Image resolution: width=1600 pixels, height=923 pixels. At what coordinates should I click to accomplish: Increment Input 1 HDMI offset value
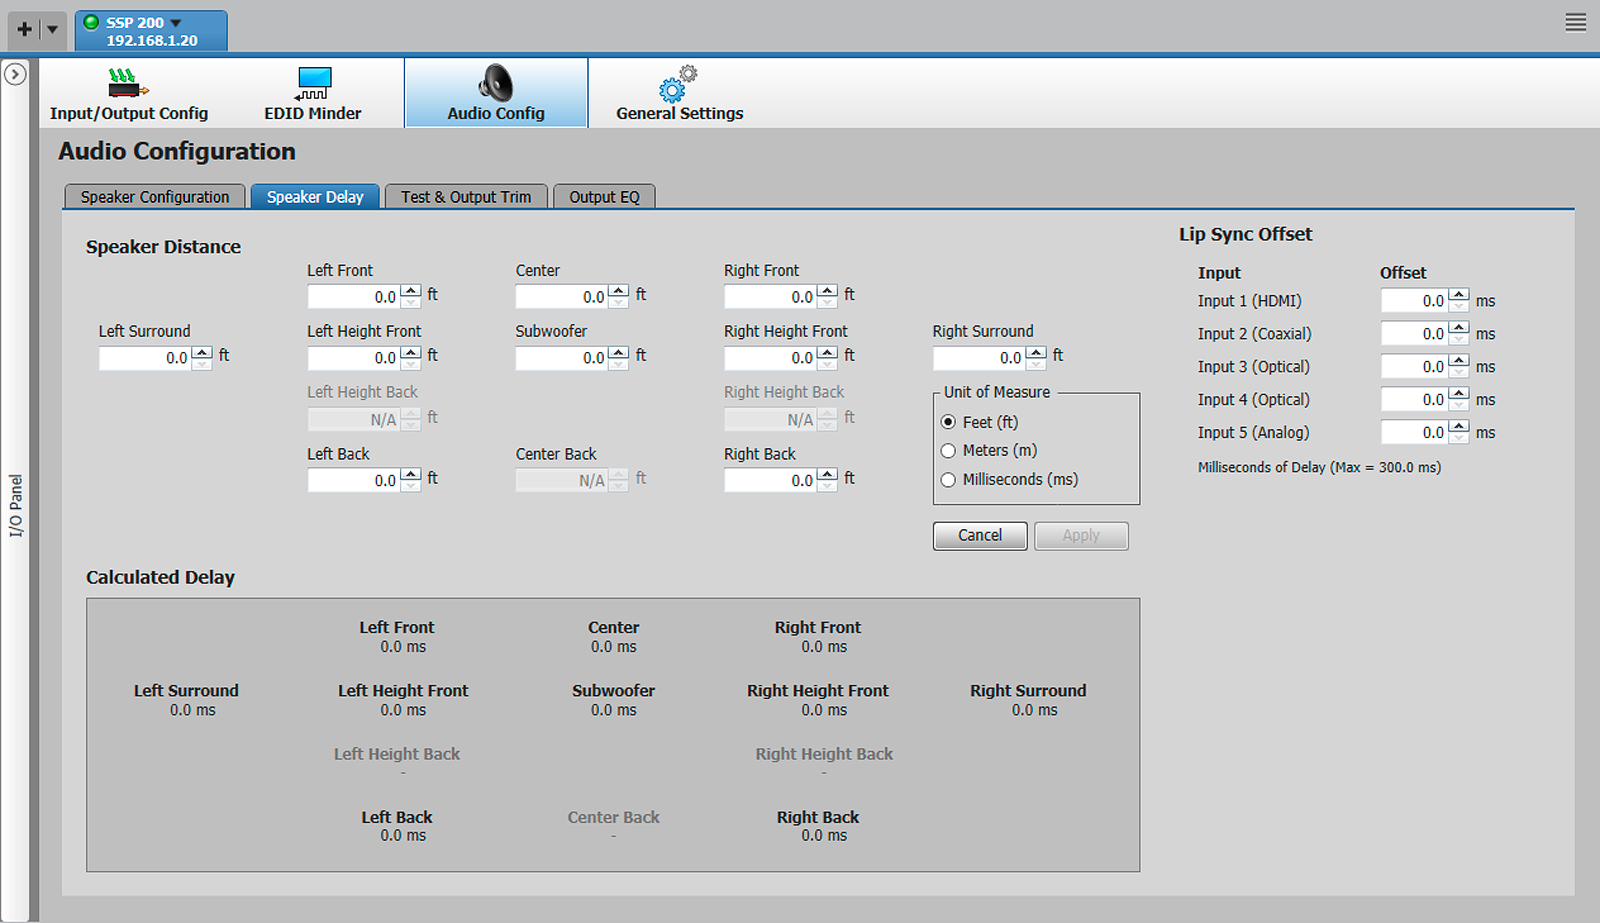[x=1458, y=295]
